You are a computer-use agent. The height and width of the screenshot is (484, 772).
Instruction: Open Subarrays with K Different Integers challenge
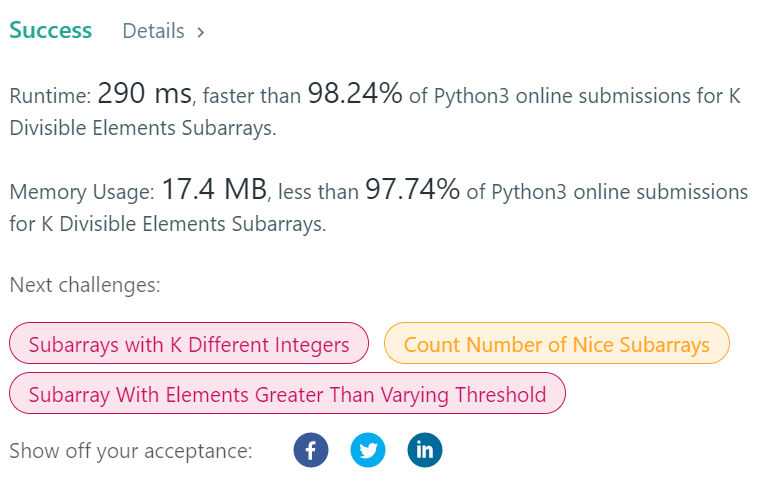tap(189, 345)
